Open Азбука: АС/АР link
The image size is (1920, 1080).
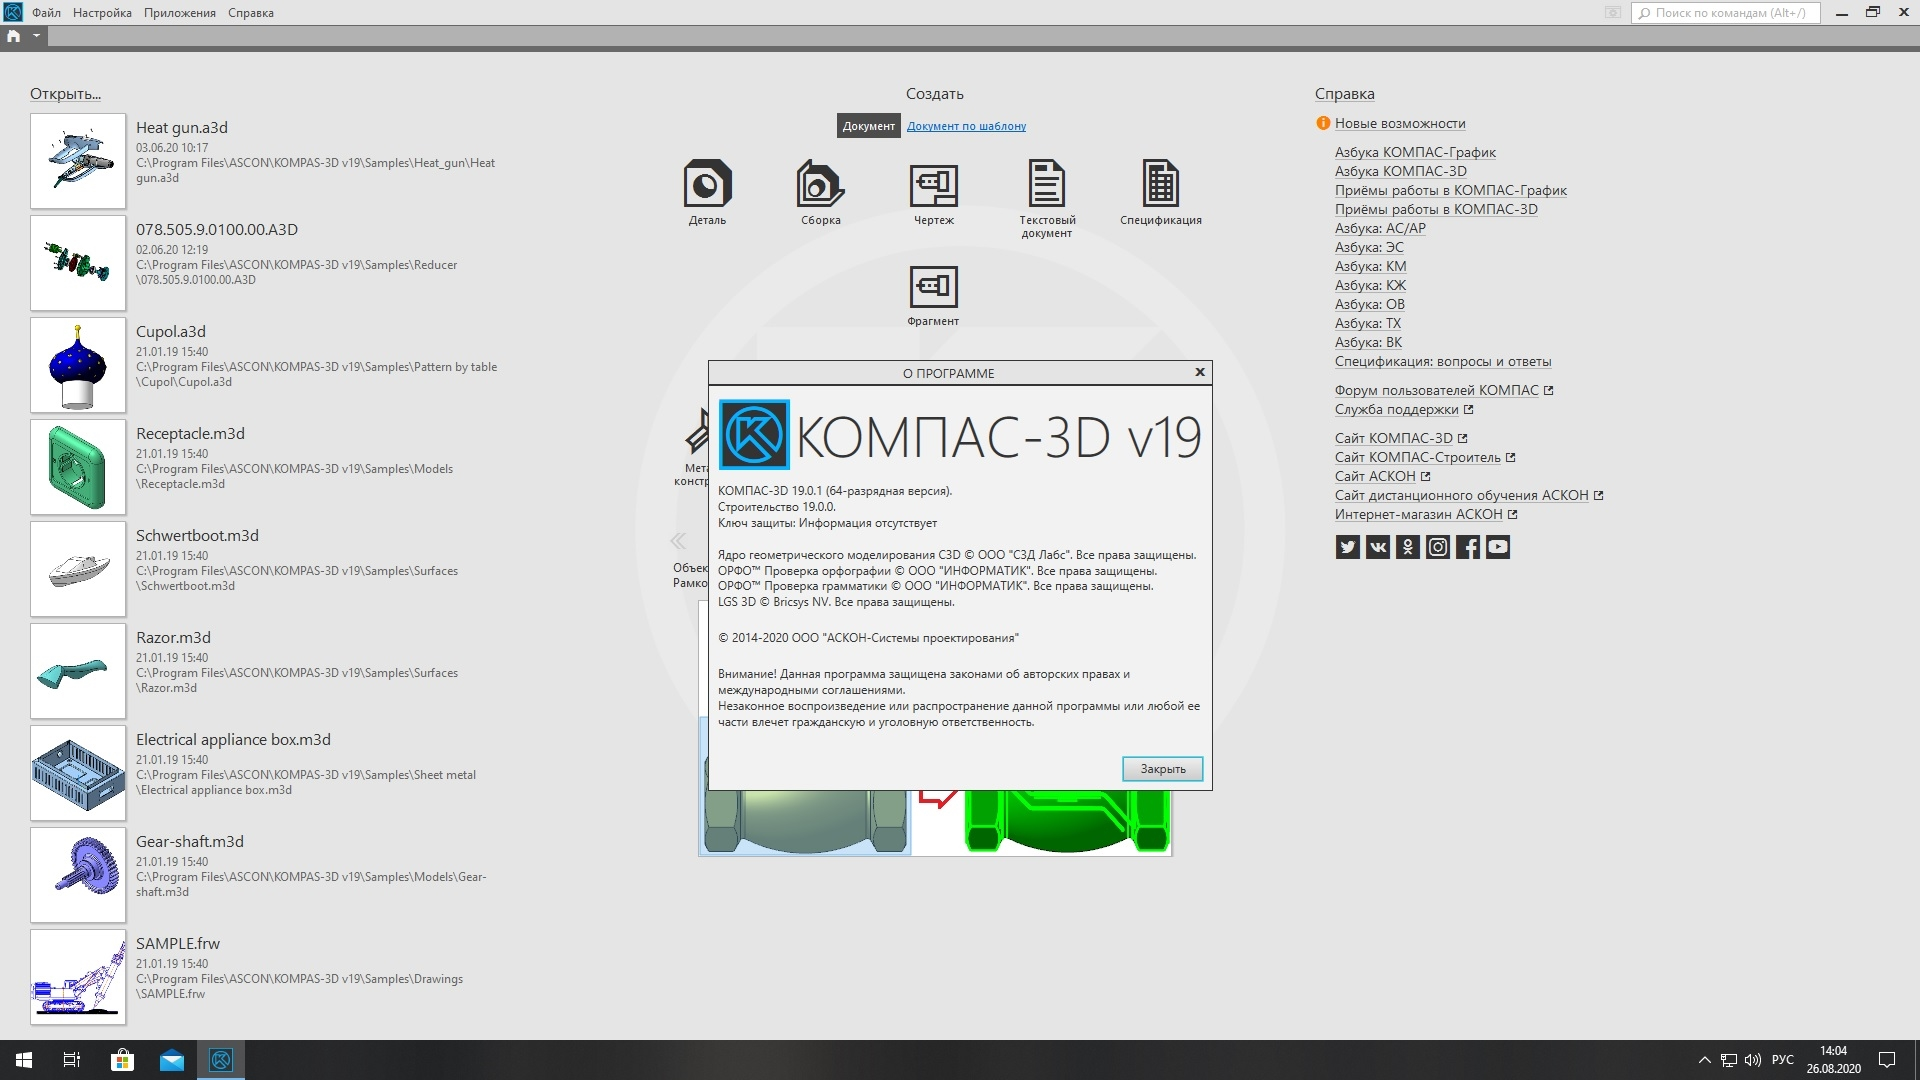click(1380, 228)
